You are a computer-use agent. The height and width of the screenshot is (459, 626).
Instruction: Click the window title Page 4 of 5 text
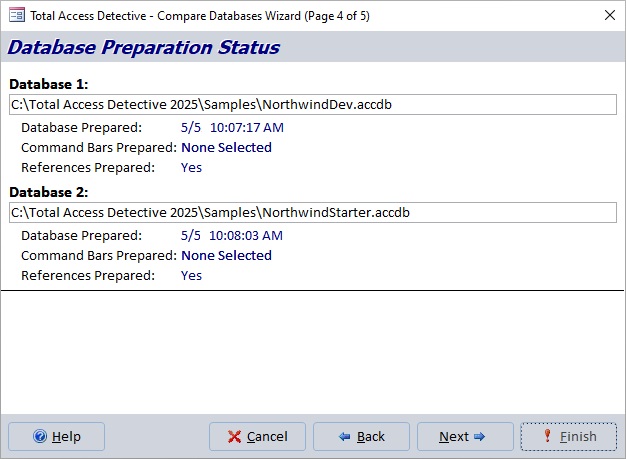(x=337, y=16)
